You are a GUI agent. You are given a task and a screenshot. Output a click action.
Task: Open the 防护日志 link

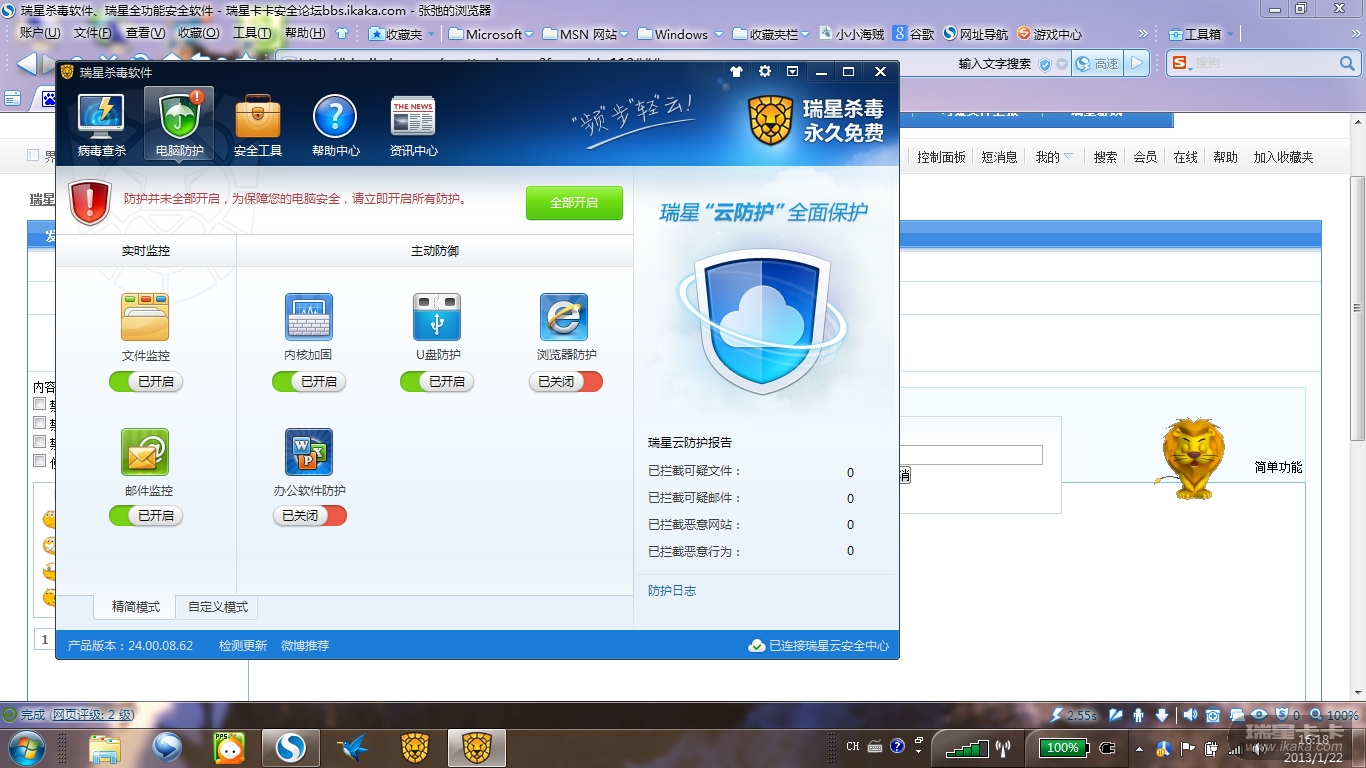(672, 591)
